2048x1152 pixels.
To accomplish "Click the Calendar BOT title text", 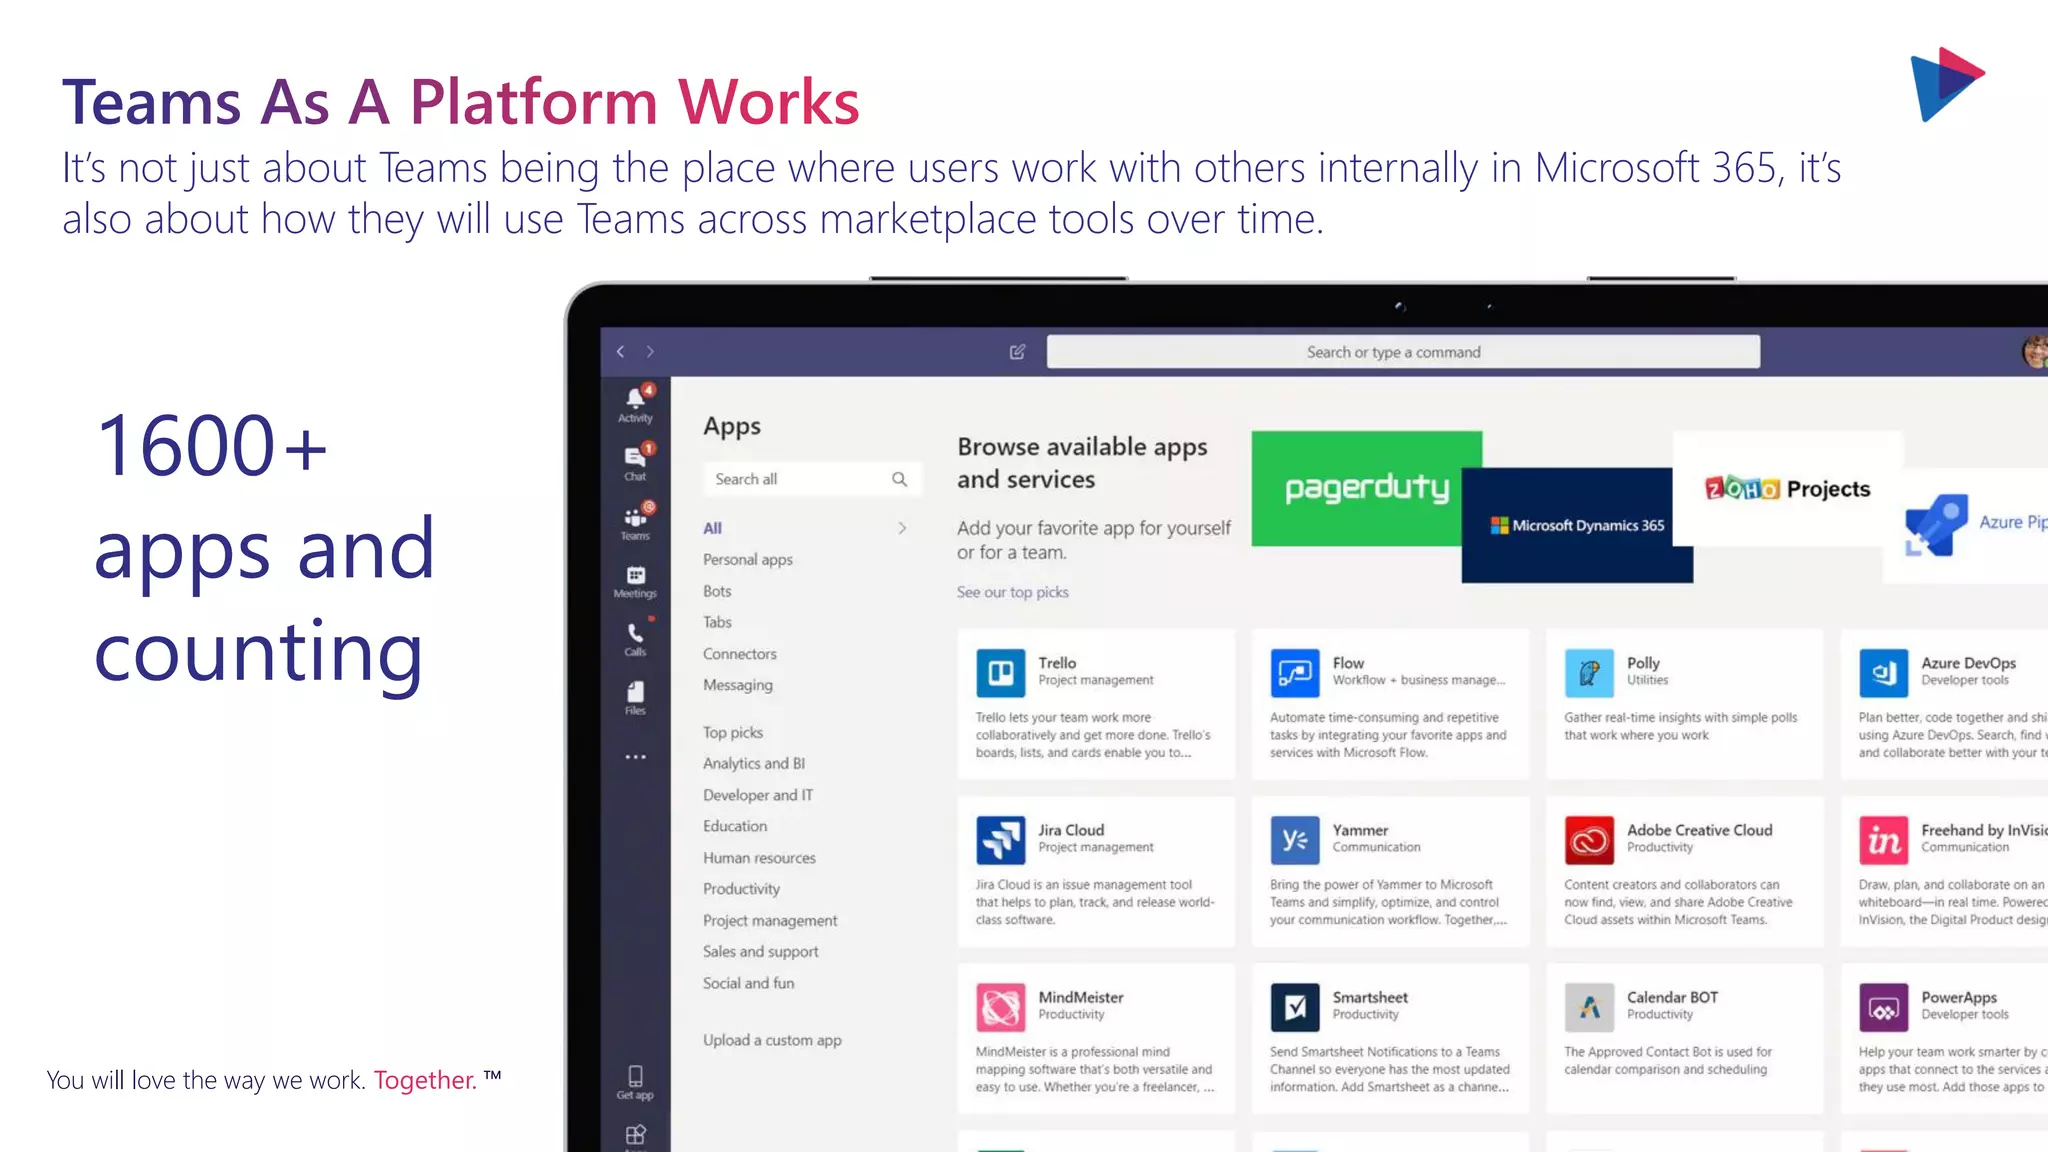I will pyautogui.click(x=1672, y=997).
